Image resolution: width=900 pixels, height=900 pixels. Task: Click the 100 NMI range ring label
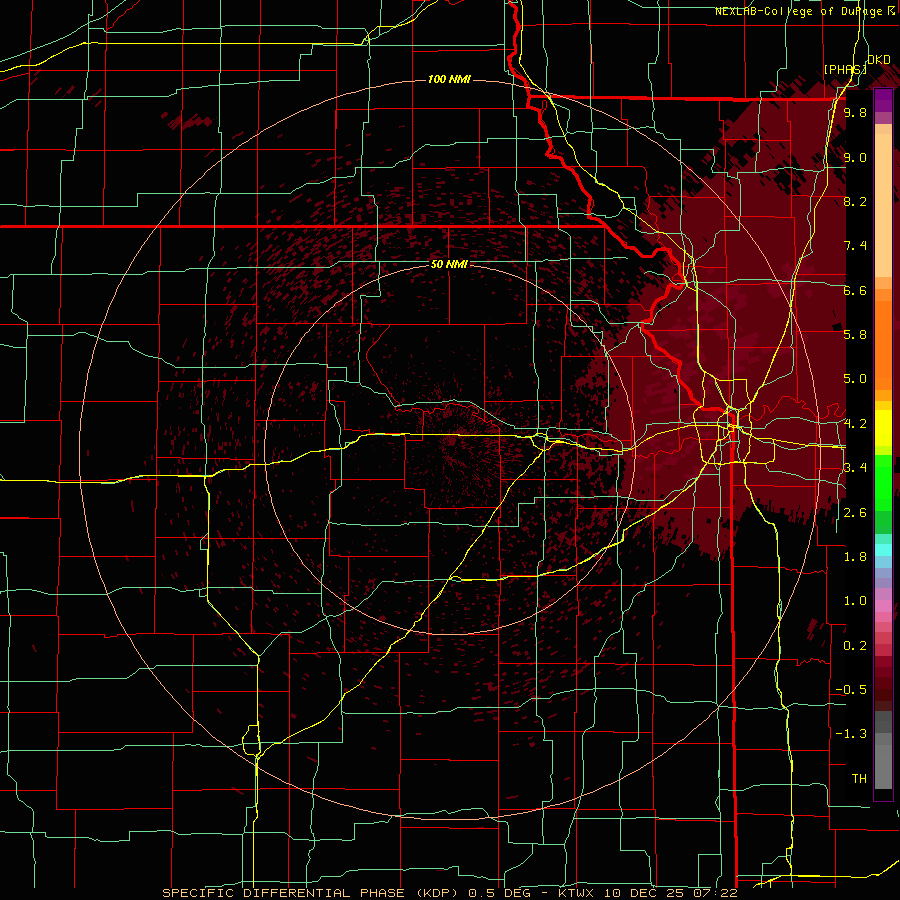click(449, 79)
